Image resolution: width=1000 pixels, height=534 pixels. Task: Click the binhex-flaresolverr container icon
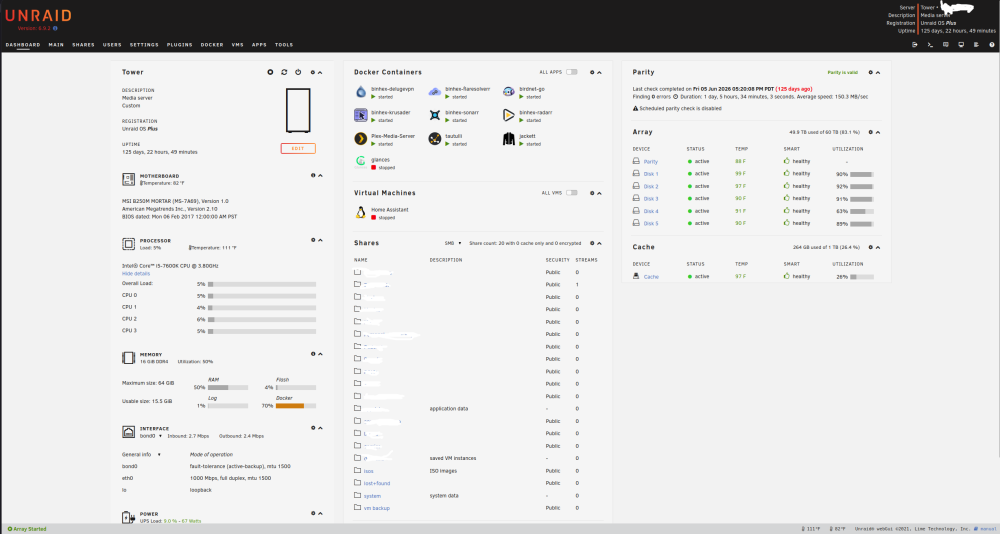(x=435, y=92)
